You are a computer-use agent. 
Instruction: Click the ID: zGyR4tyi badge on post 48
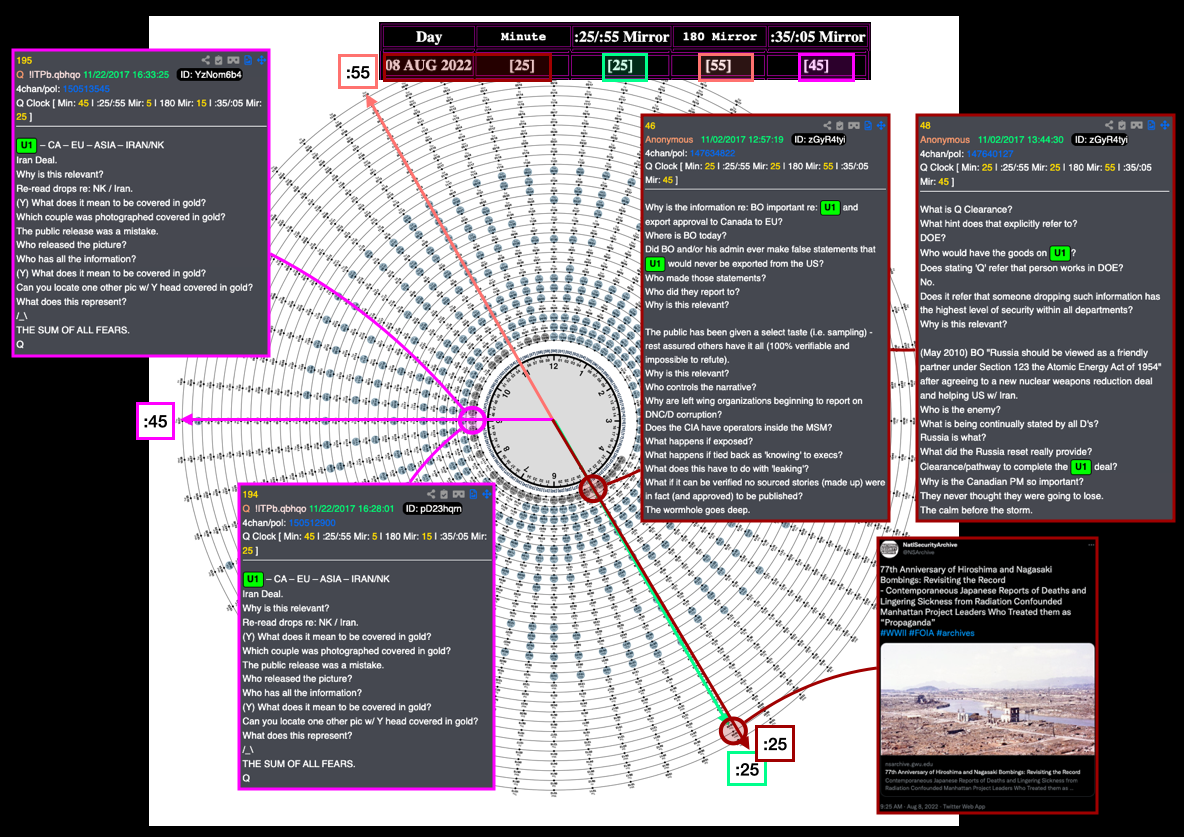1101,140
